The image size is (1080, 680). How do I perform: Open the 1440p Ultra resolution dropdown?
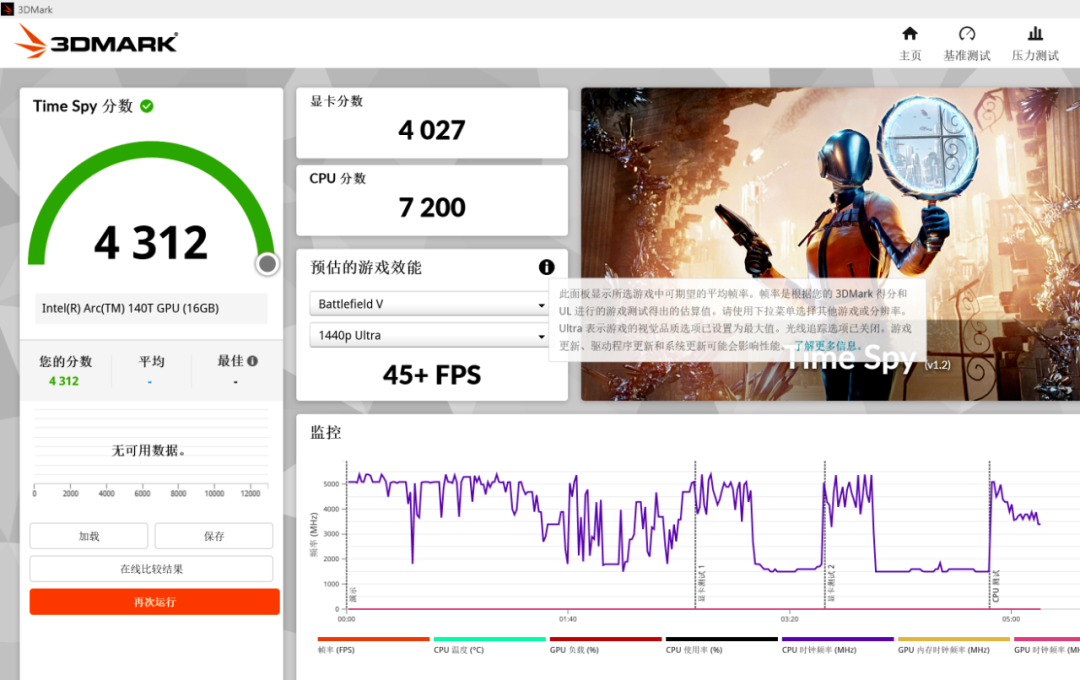pos(428,336)
